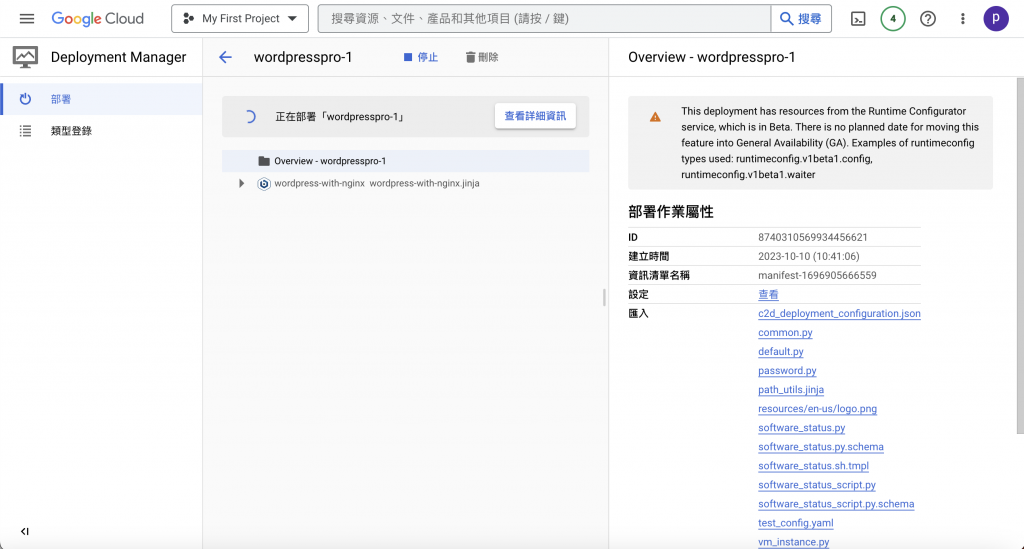
Task: Open software_status_script.py.schema link
Action: [x=836, y=504]
